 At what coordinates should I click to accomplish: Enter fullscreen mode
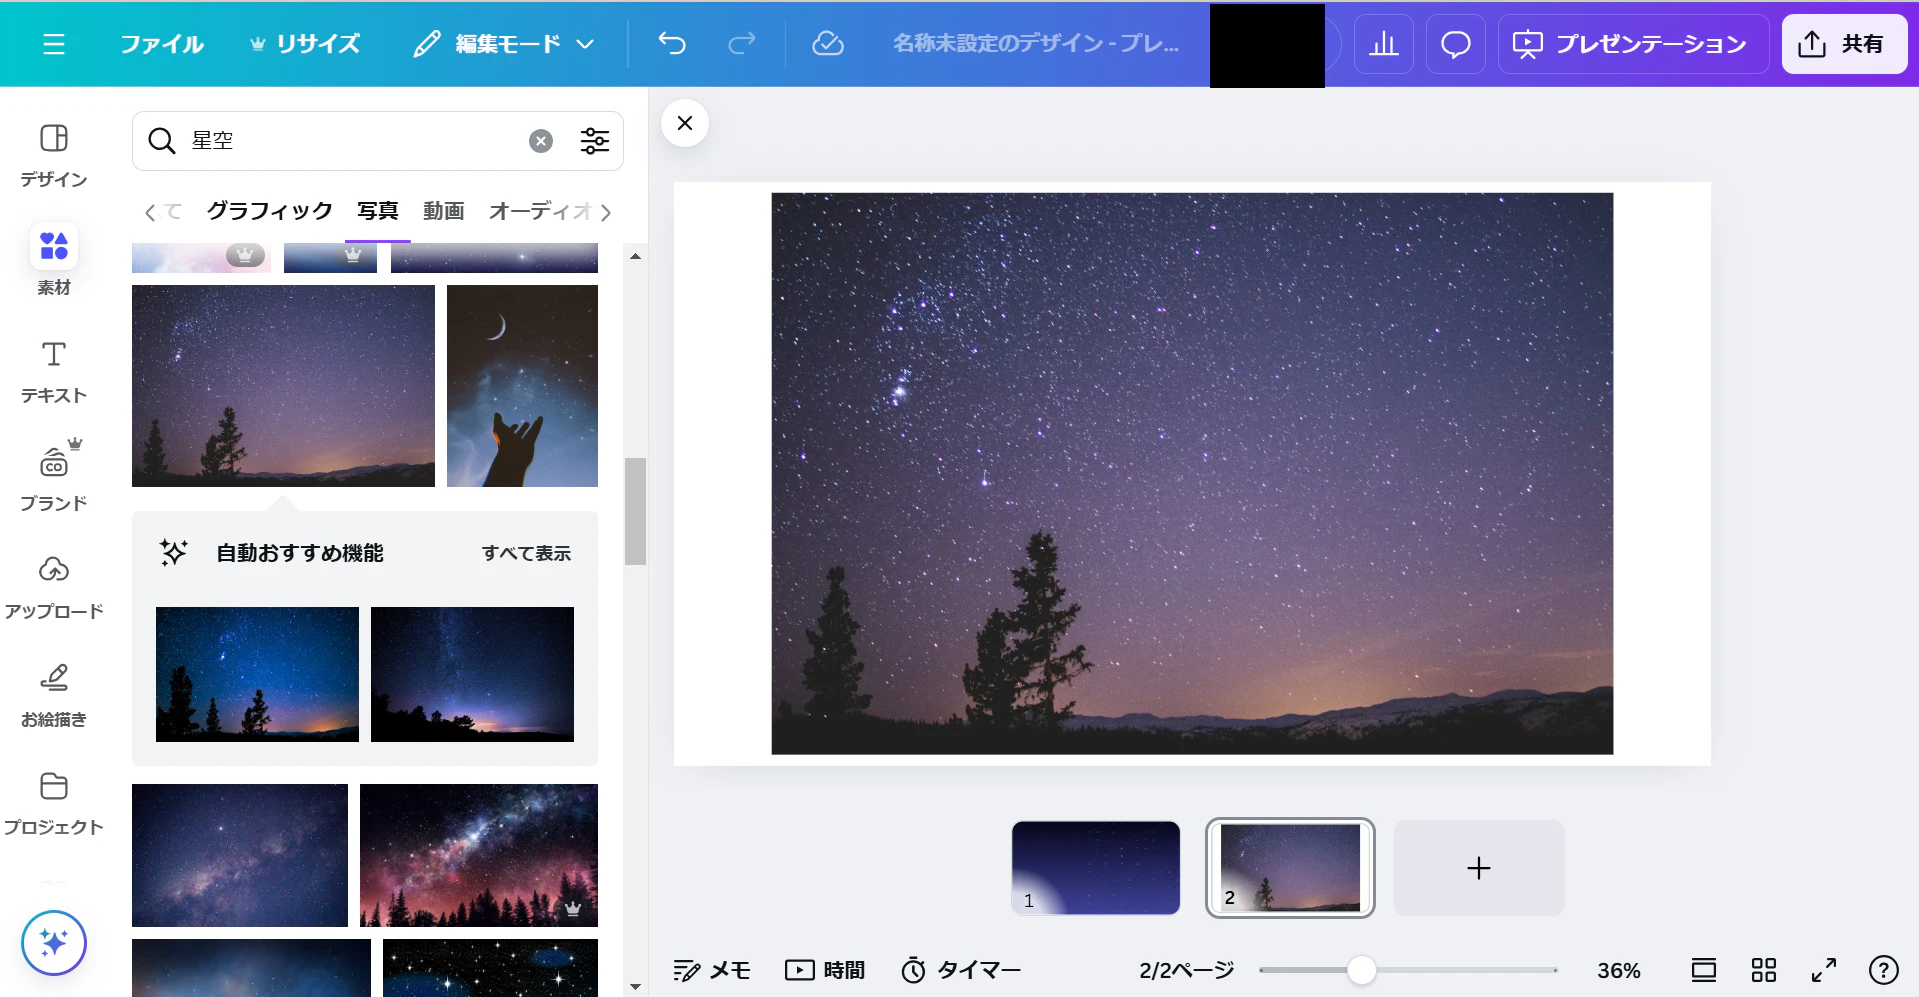pyautogui.click(x=1824, y=970)
